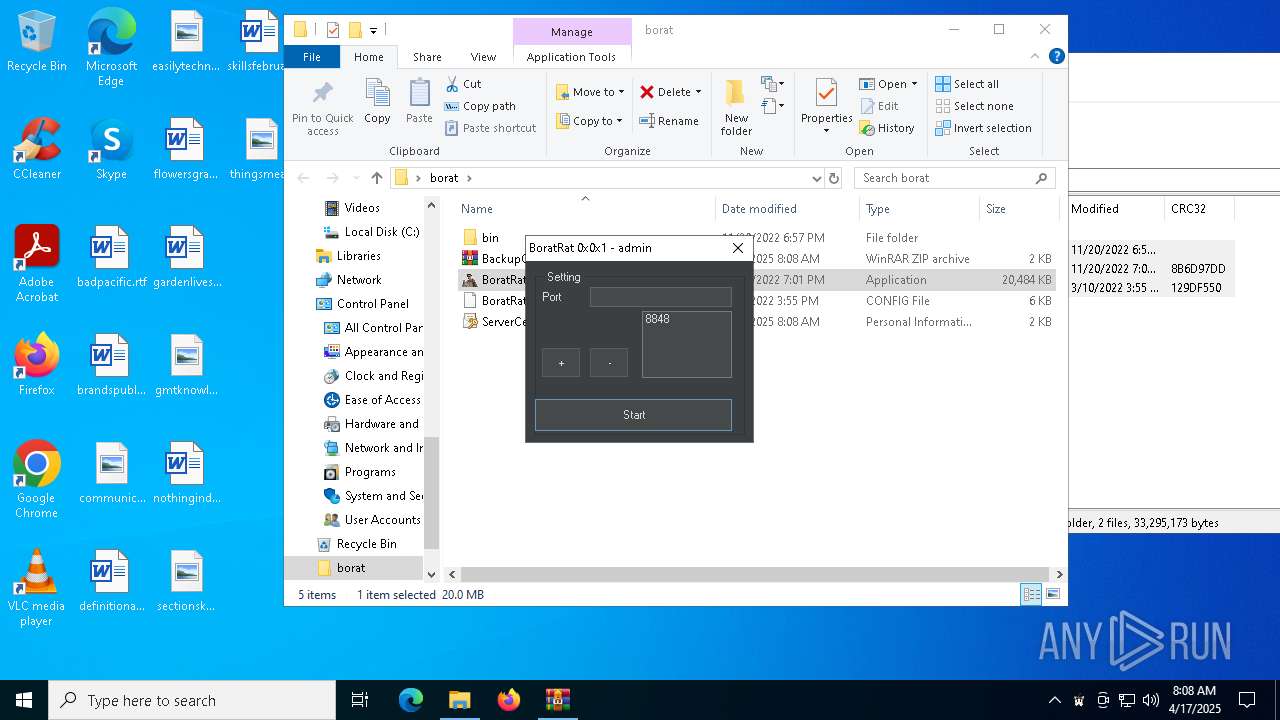Select Libraries in navigation pane
Image resolution: width=1280 pixels, height=720 pixels.
[358, 256]
